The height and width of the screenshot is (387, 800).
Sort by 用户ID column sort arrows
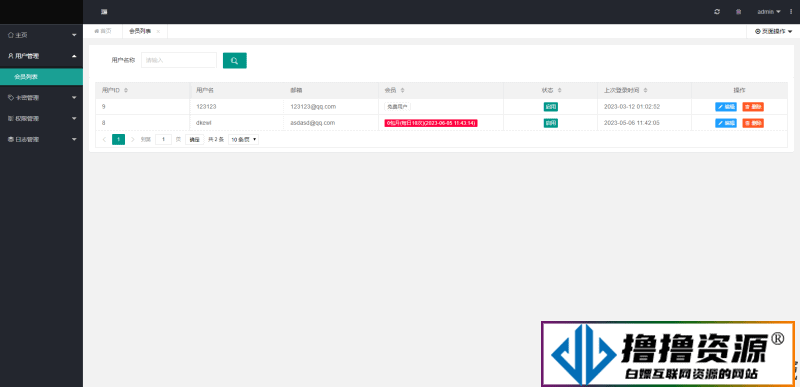pyautogui.click(x=126, y=90)
